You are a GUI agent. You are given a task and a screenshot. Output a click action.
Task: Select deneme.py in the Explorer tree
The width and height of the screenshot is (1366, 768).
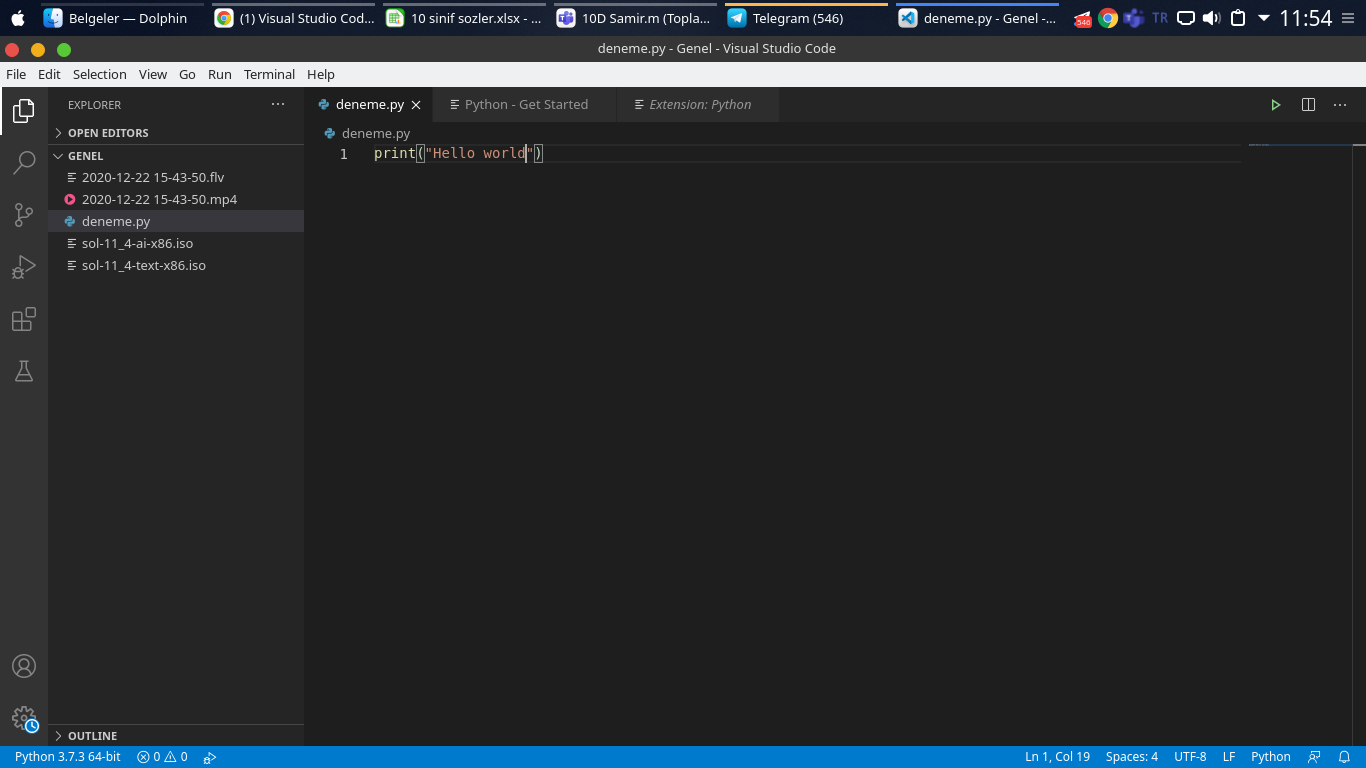[176, 221]
